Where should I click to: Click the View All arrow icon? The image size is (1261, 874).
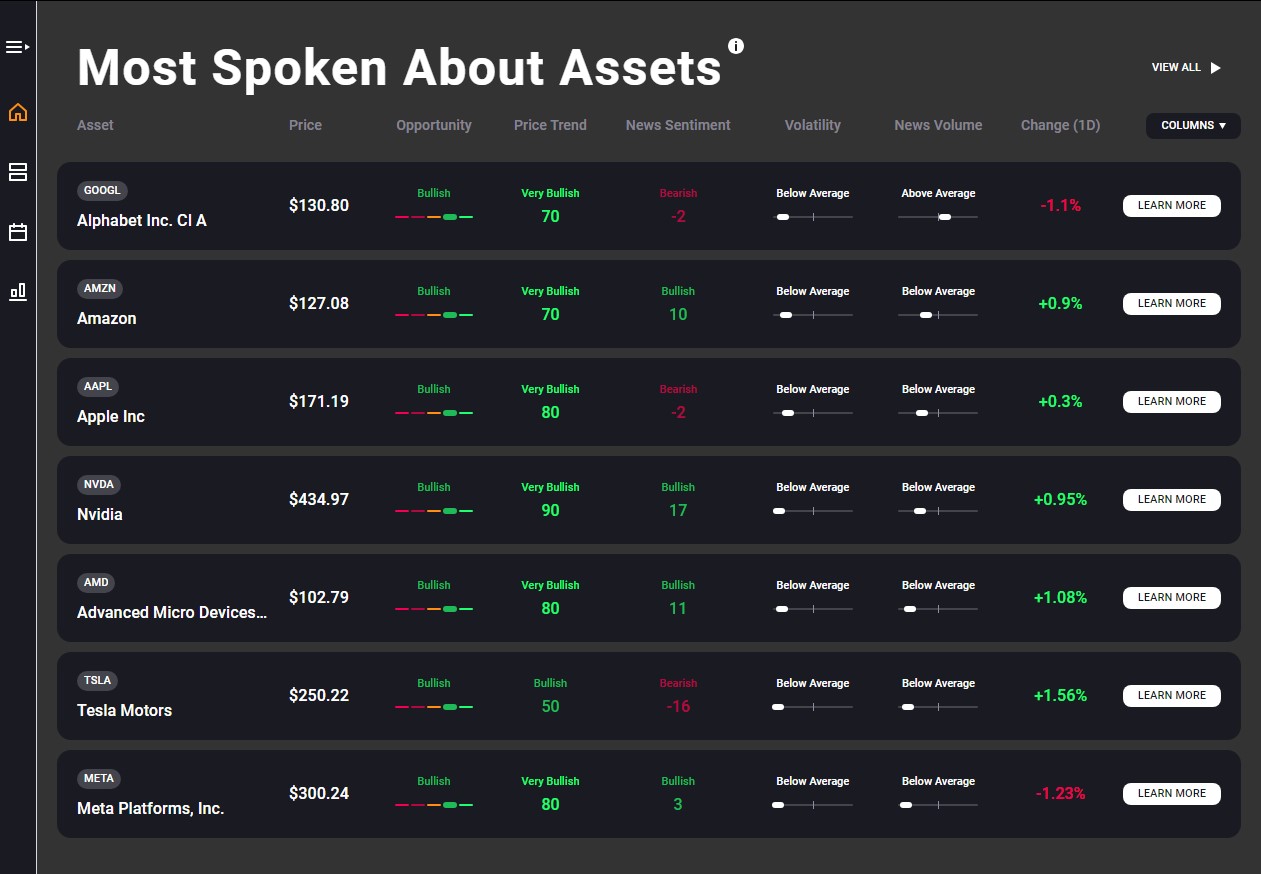pos(1216,68)
